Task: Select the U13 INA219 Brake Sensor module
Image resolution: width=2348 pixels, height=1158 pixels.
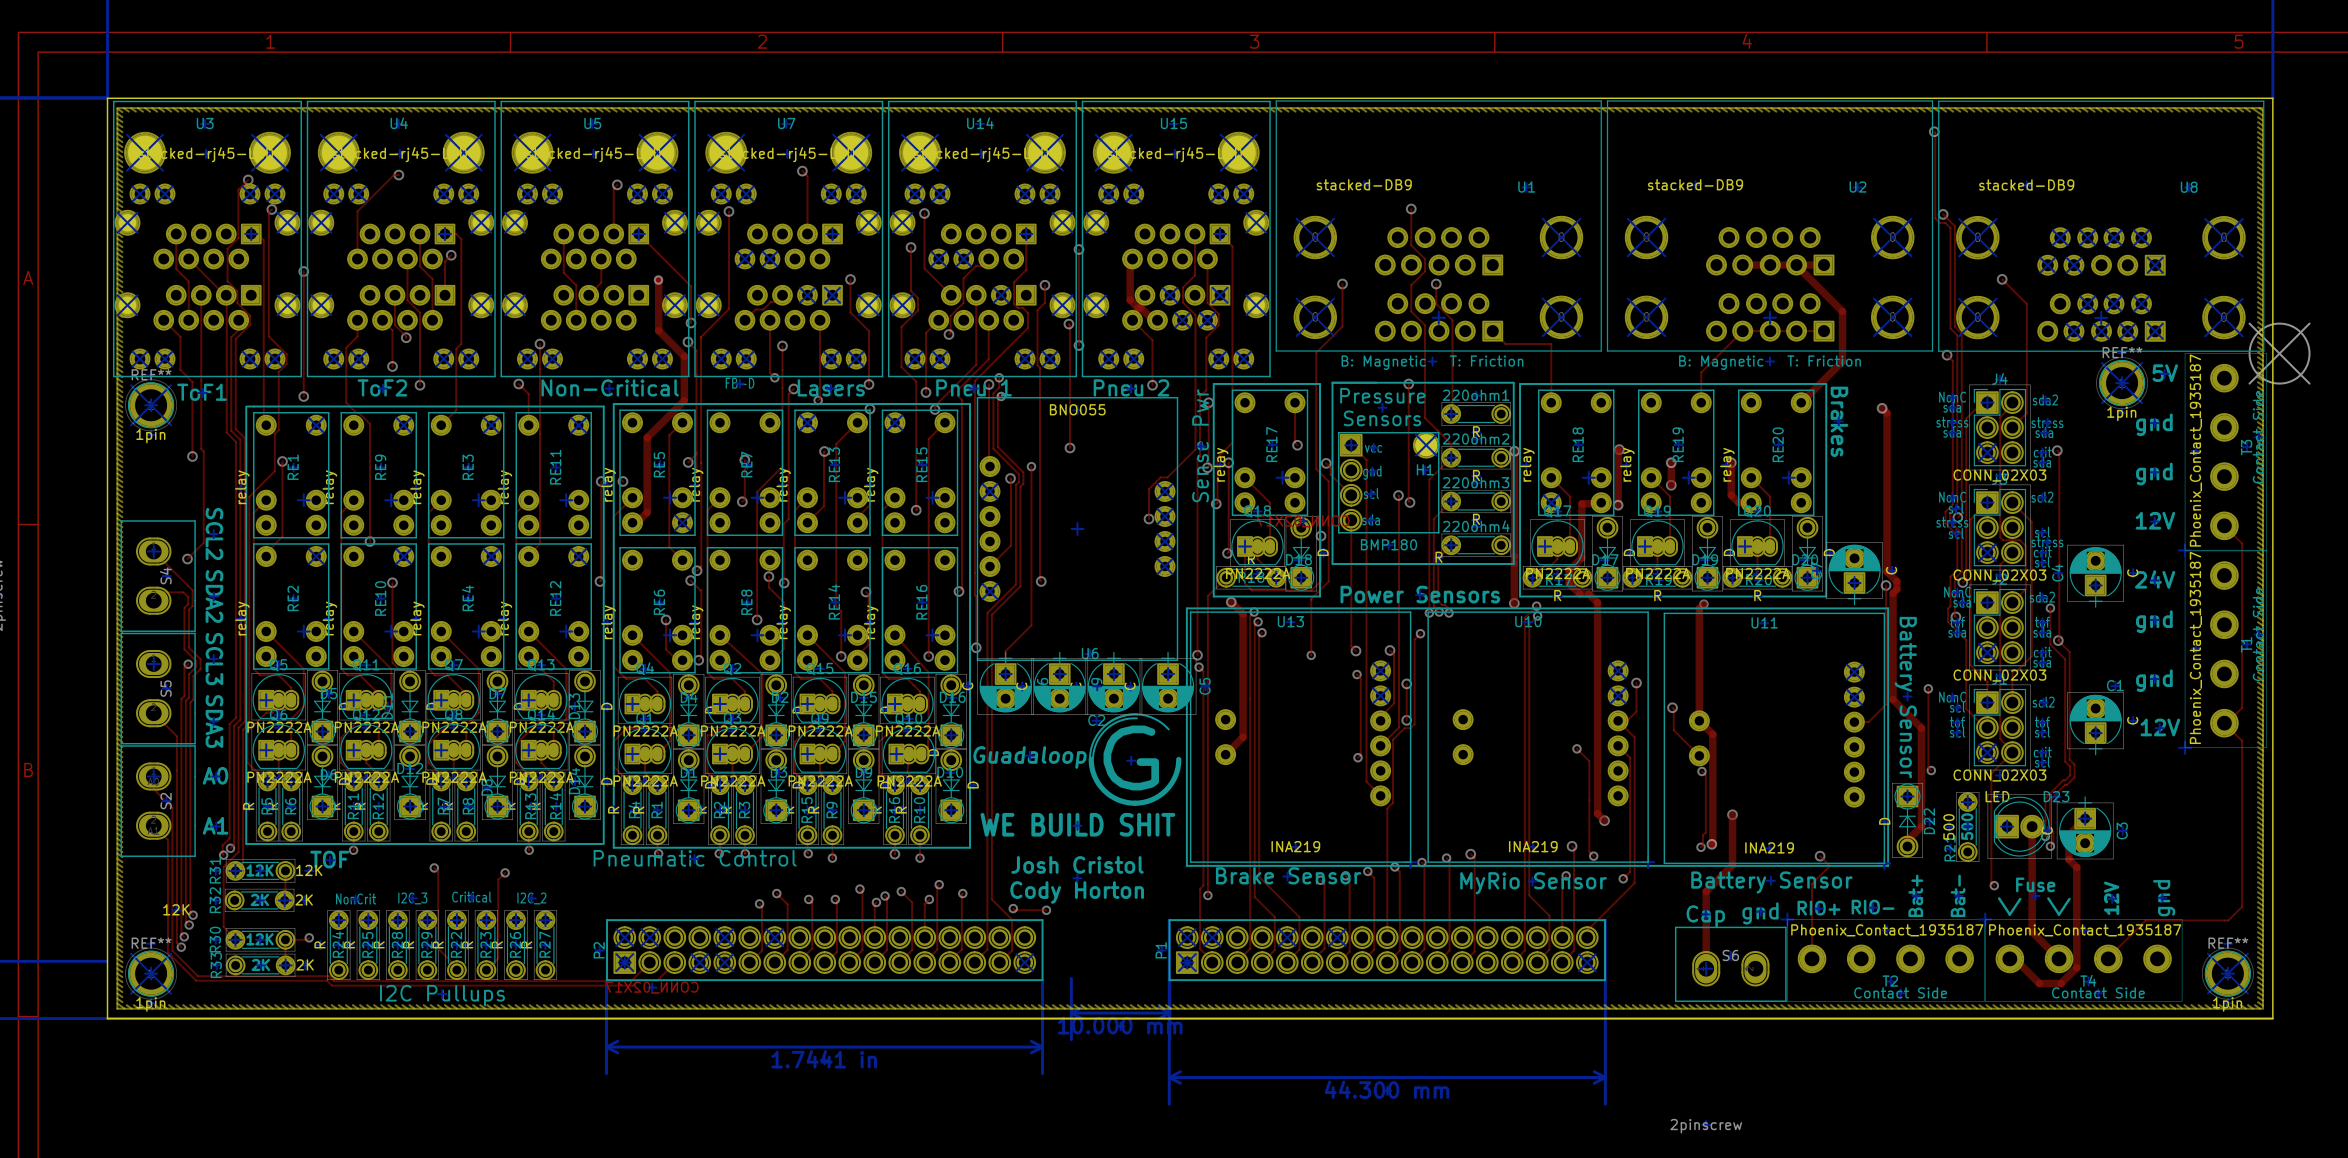Action: pos(1300,735)
